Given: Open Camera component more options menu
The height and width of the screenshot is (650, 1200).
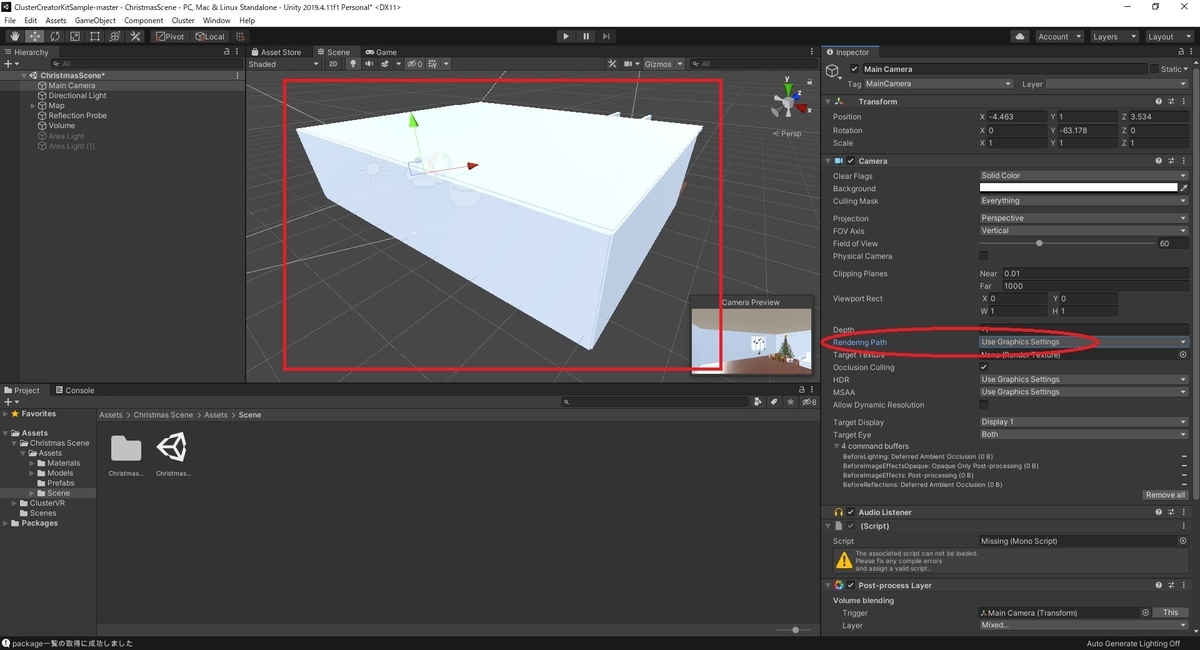Looking at the screenshot, I should [x=1183, y=160].
